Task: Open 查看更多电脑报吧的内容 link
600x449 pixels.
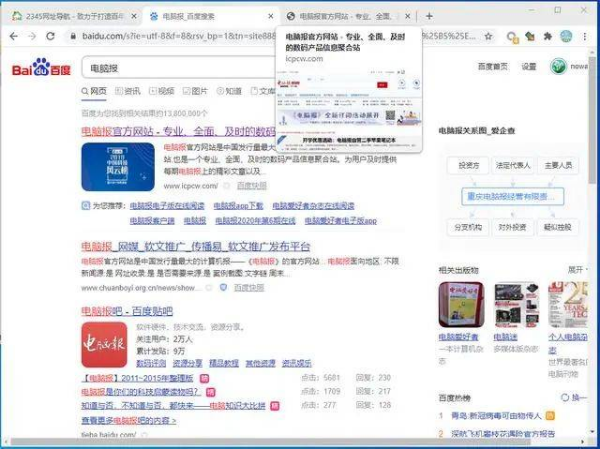Action: pyautogui.click(x=129, y=421)
